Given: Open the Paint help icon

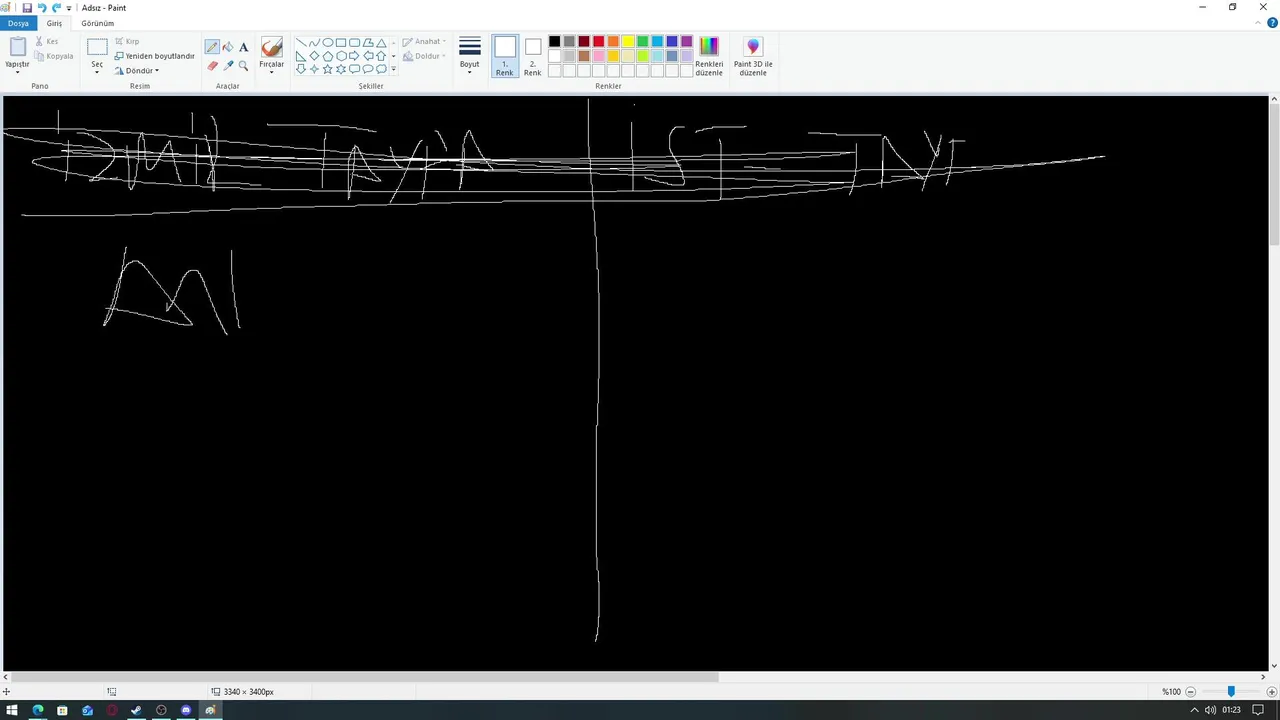Looking at the screenshot, I should pyautogui.click(x=1272, y=23).
